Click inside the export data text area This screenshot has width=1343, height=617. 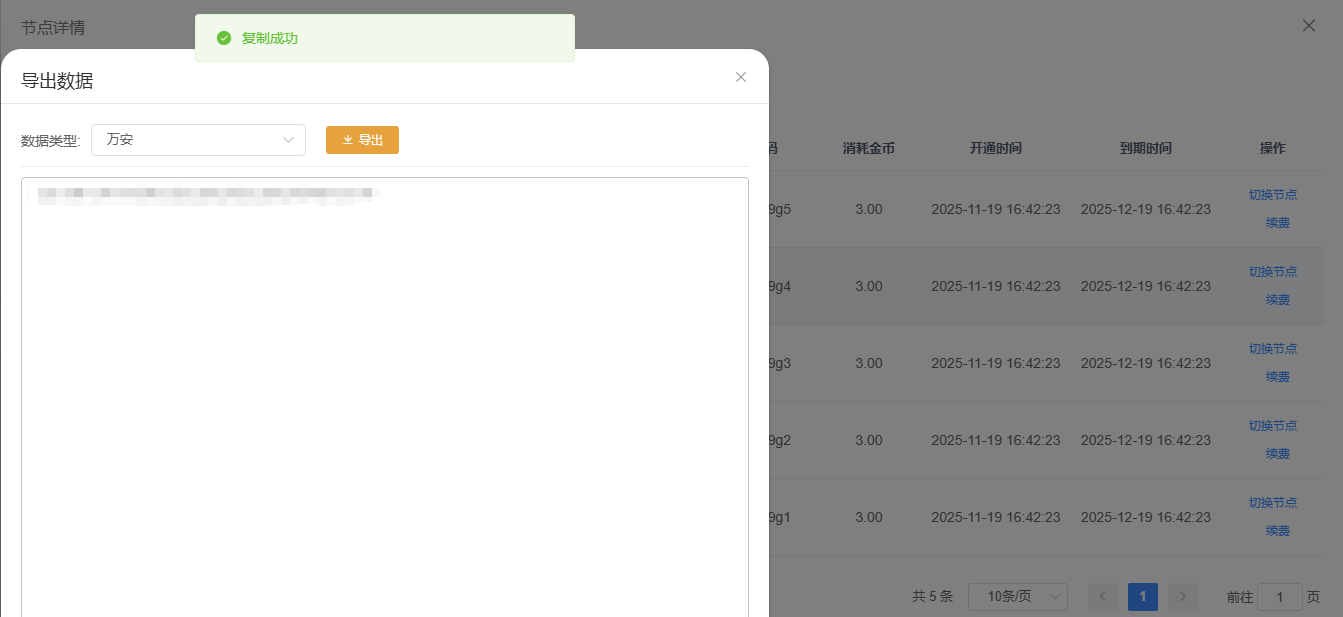pos(384,400)
